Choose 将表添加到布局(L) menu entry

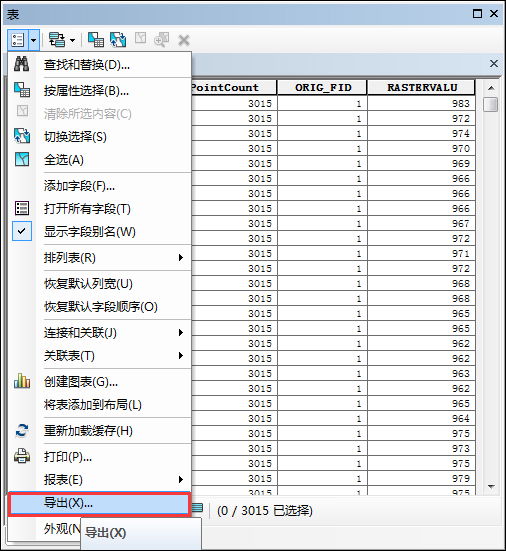click(x=99, y=405)
